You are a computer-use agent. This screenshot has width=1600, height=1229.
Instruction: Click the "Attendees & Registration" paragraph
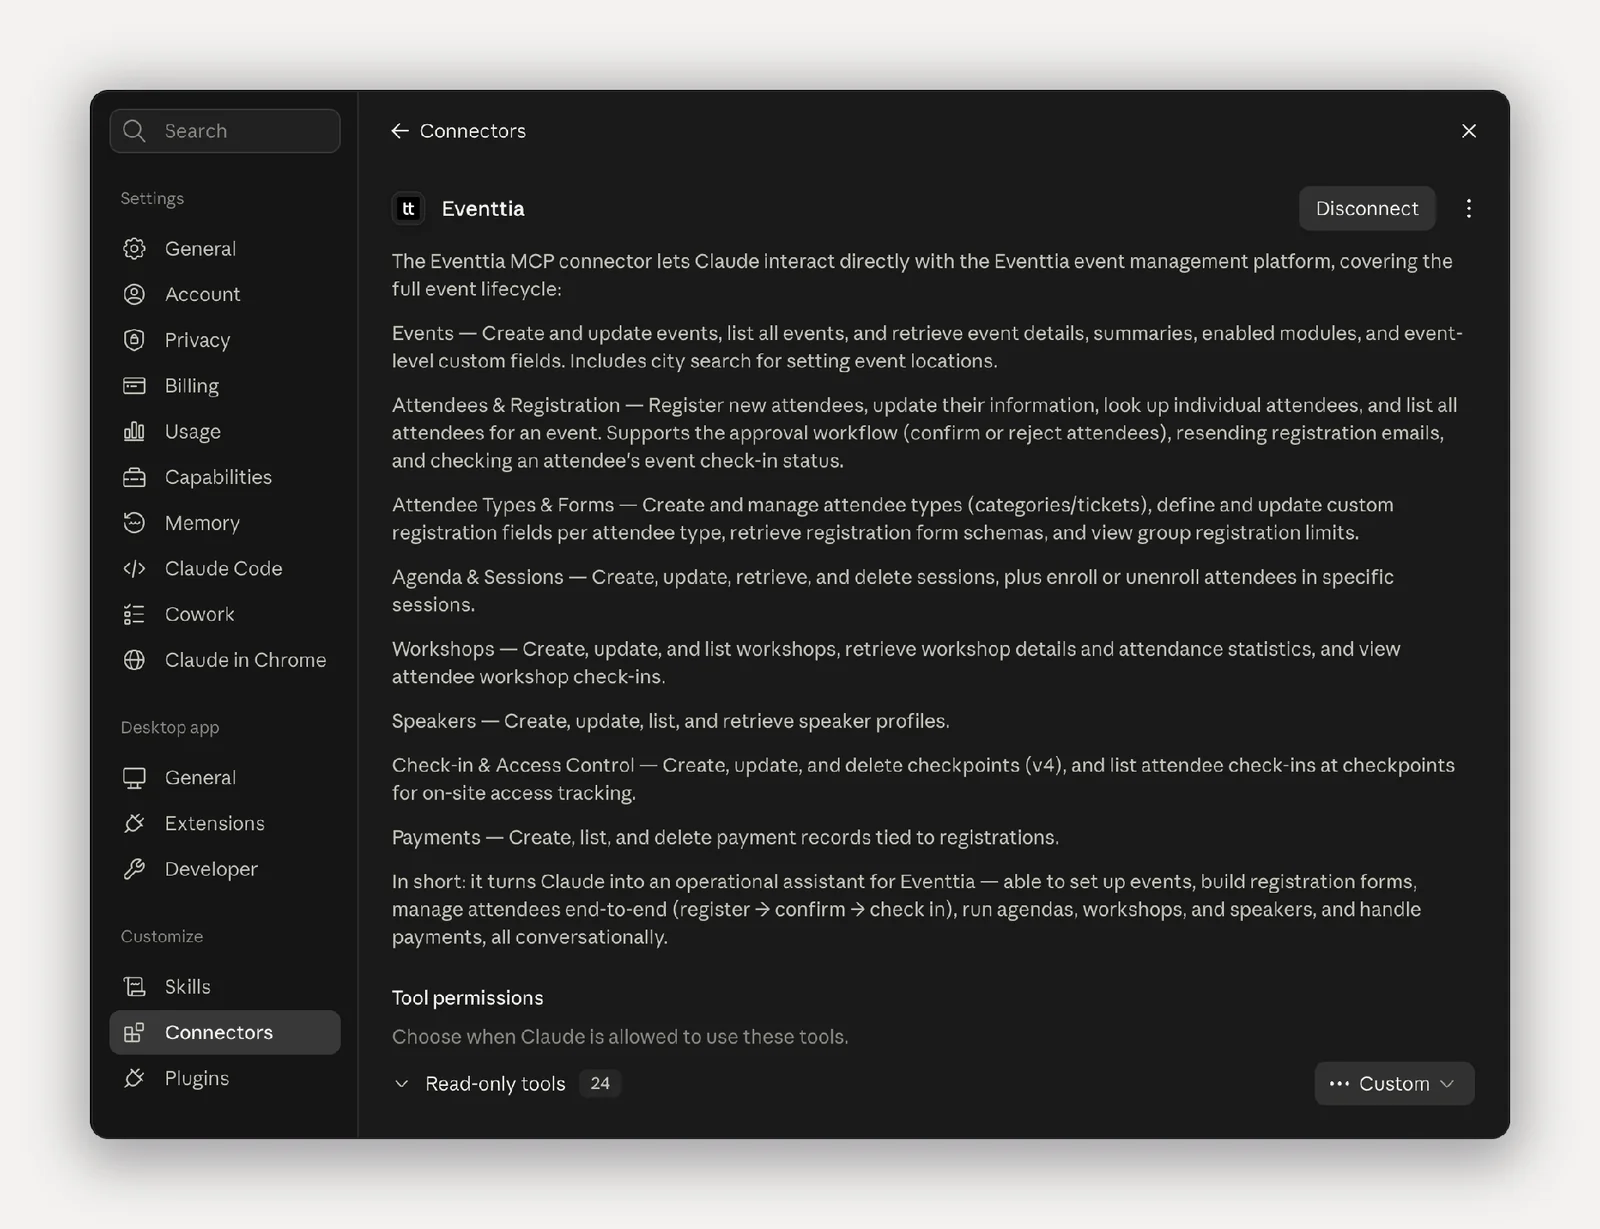924,433
